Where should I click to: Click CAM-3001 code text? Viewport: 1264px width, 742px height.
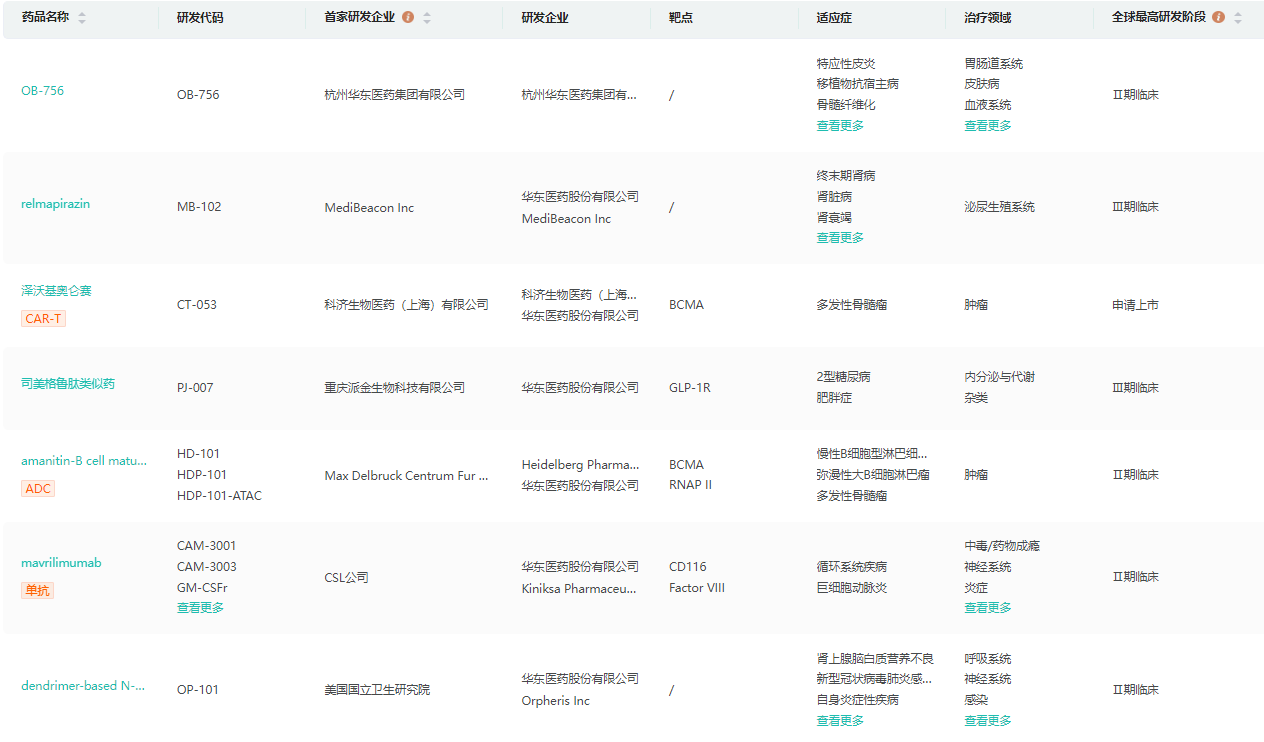coord(207,546)
